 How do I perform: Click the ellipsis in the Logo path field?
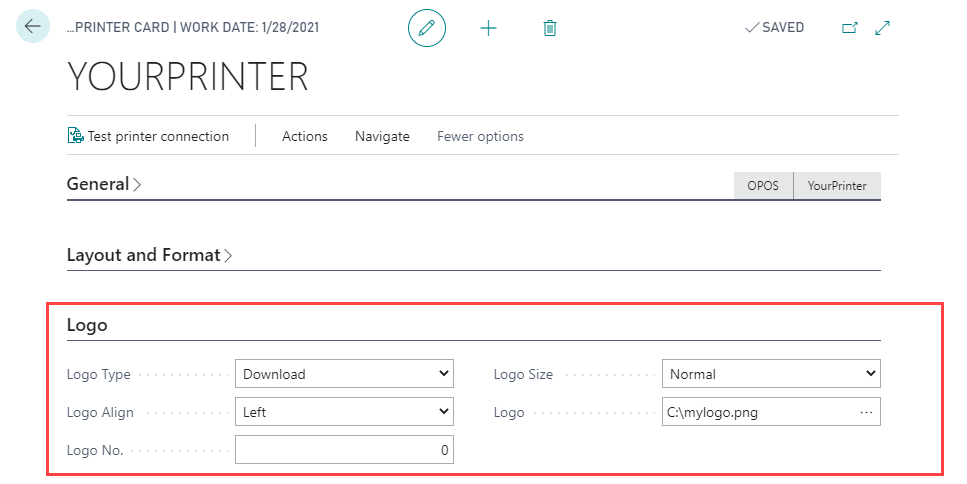tap(866, 412)
